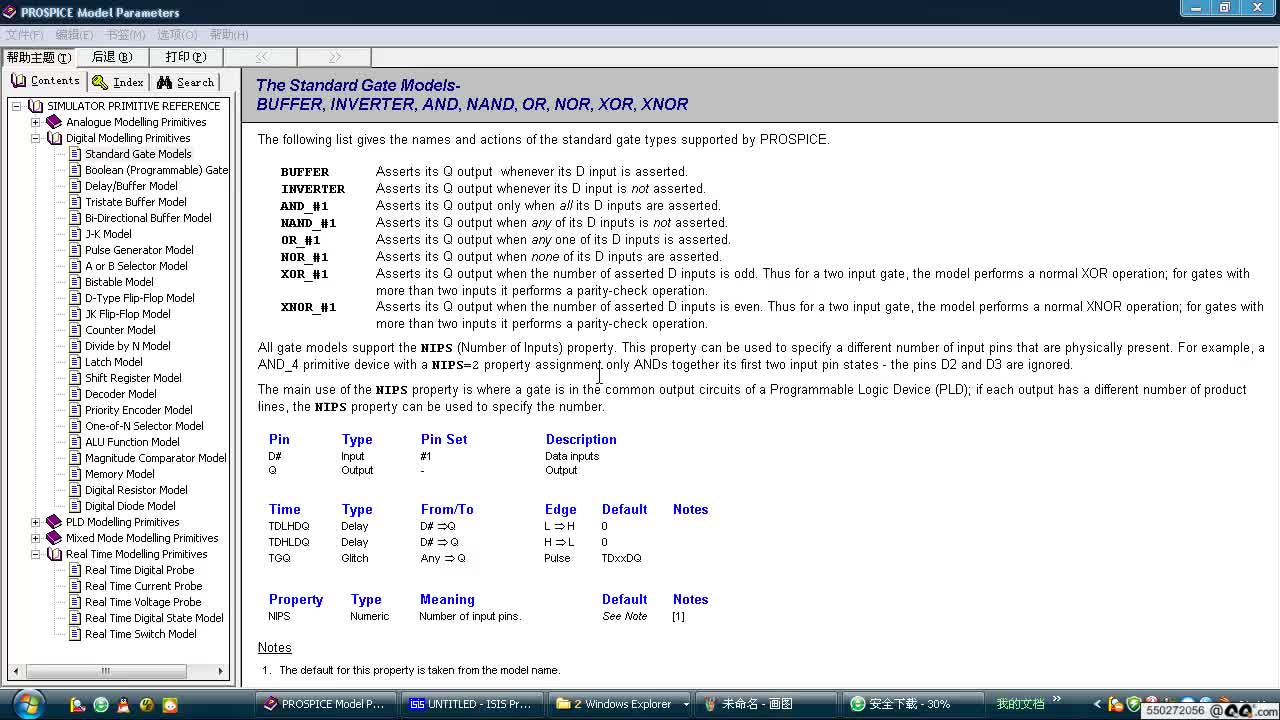1280x720 pixels.
Task: Open the 帮助(H) help menu
Action: click(229, 35)
